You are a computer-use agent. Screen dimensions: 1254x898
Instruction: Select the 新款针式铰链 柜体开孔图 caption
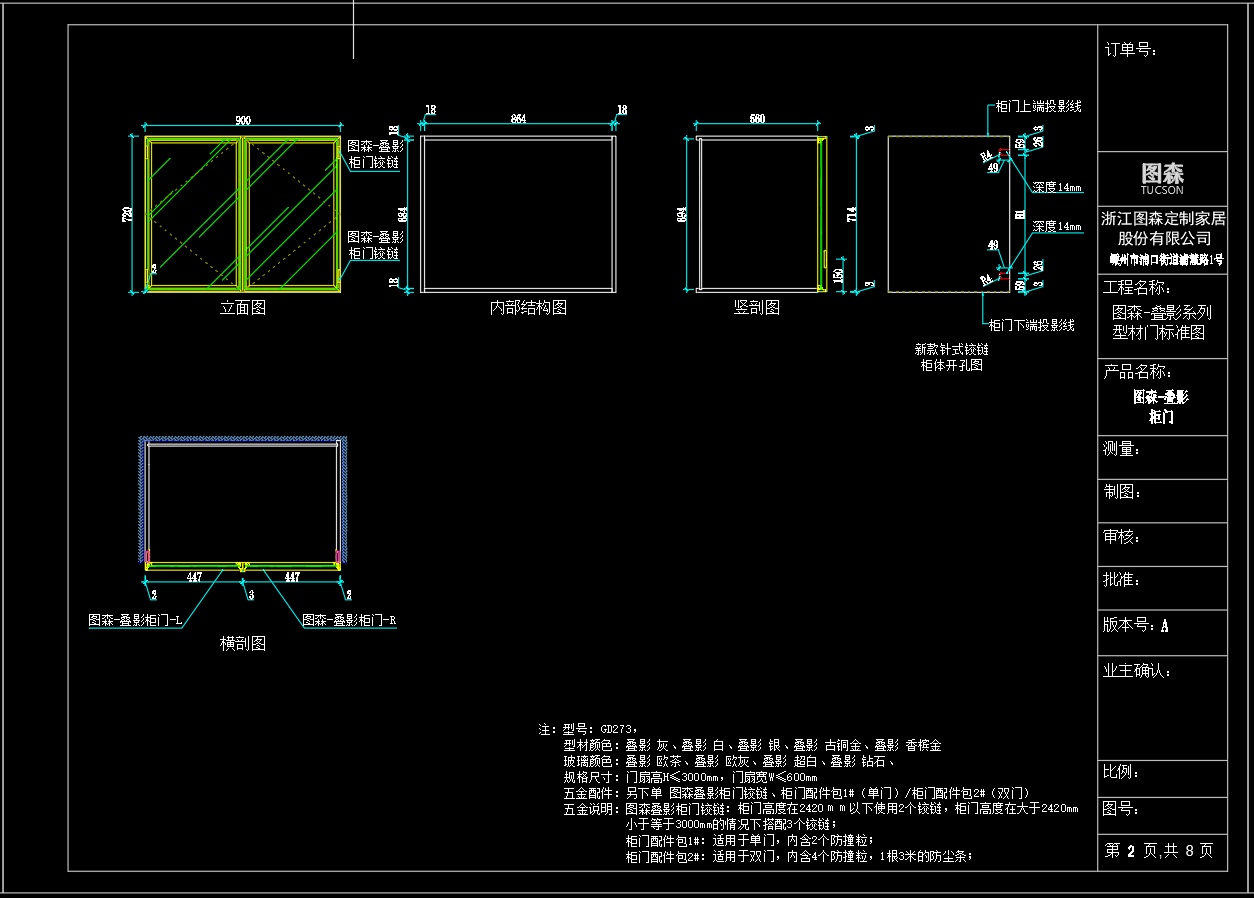pyautogui.click(x=952, y=357)
